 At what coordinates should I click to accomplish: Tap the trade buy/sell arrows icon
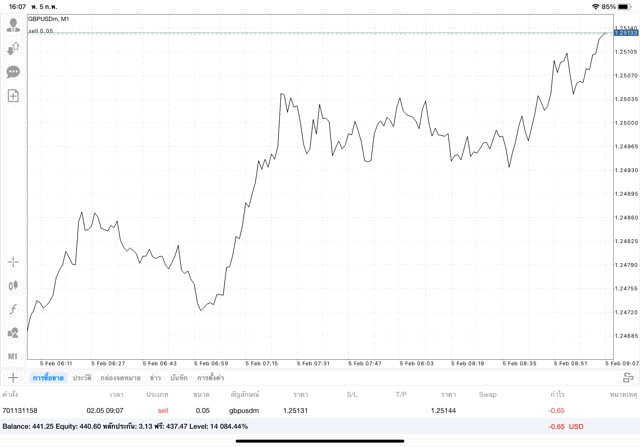point(13,48)
